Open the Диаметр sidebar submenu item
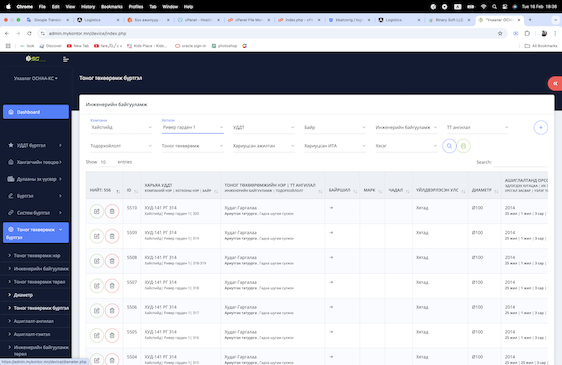The image size is (562, 365). 23,295
